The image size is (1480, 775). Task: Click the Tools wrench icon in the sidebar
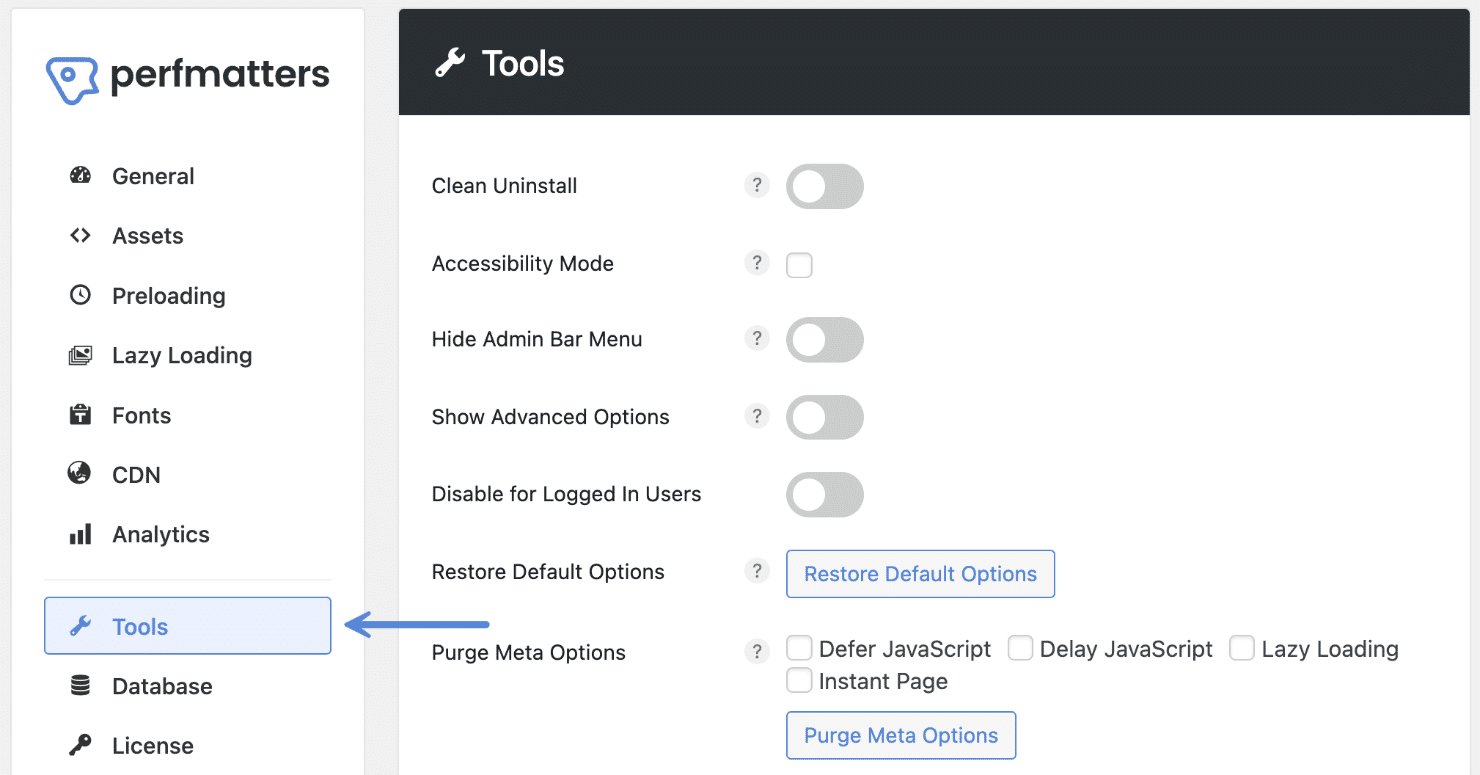(81, 625)
